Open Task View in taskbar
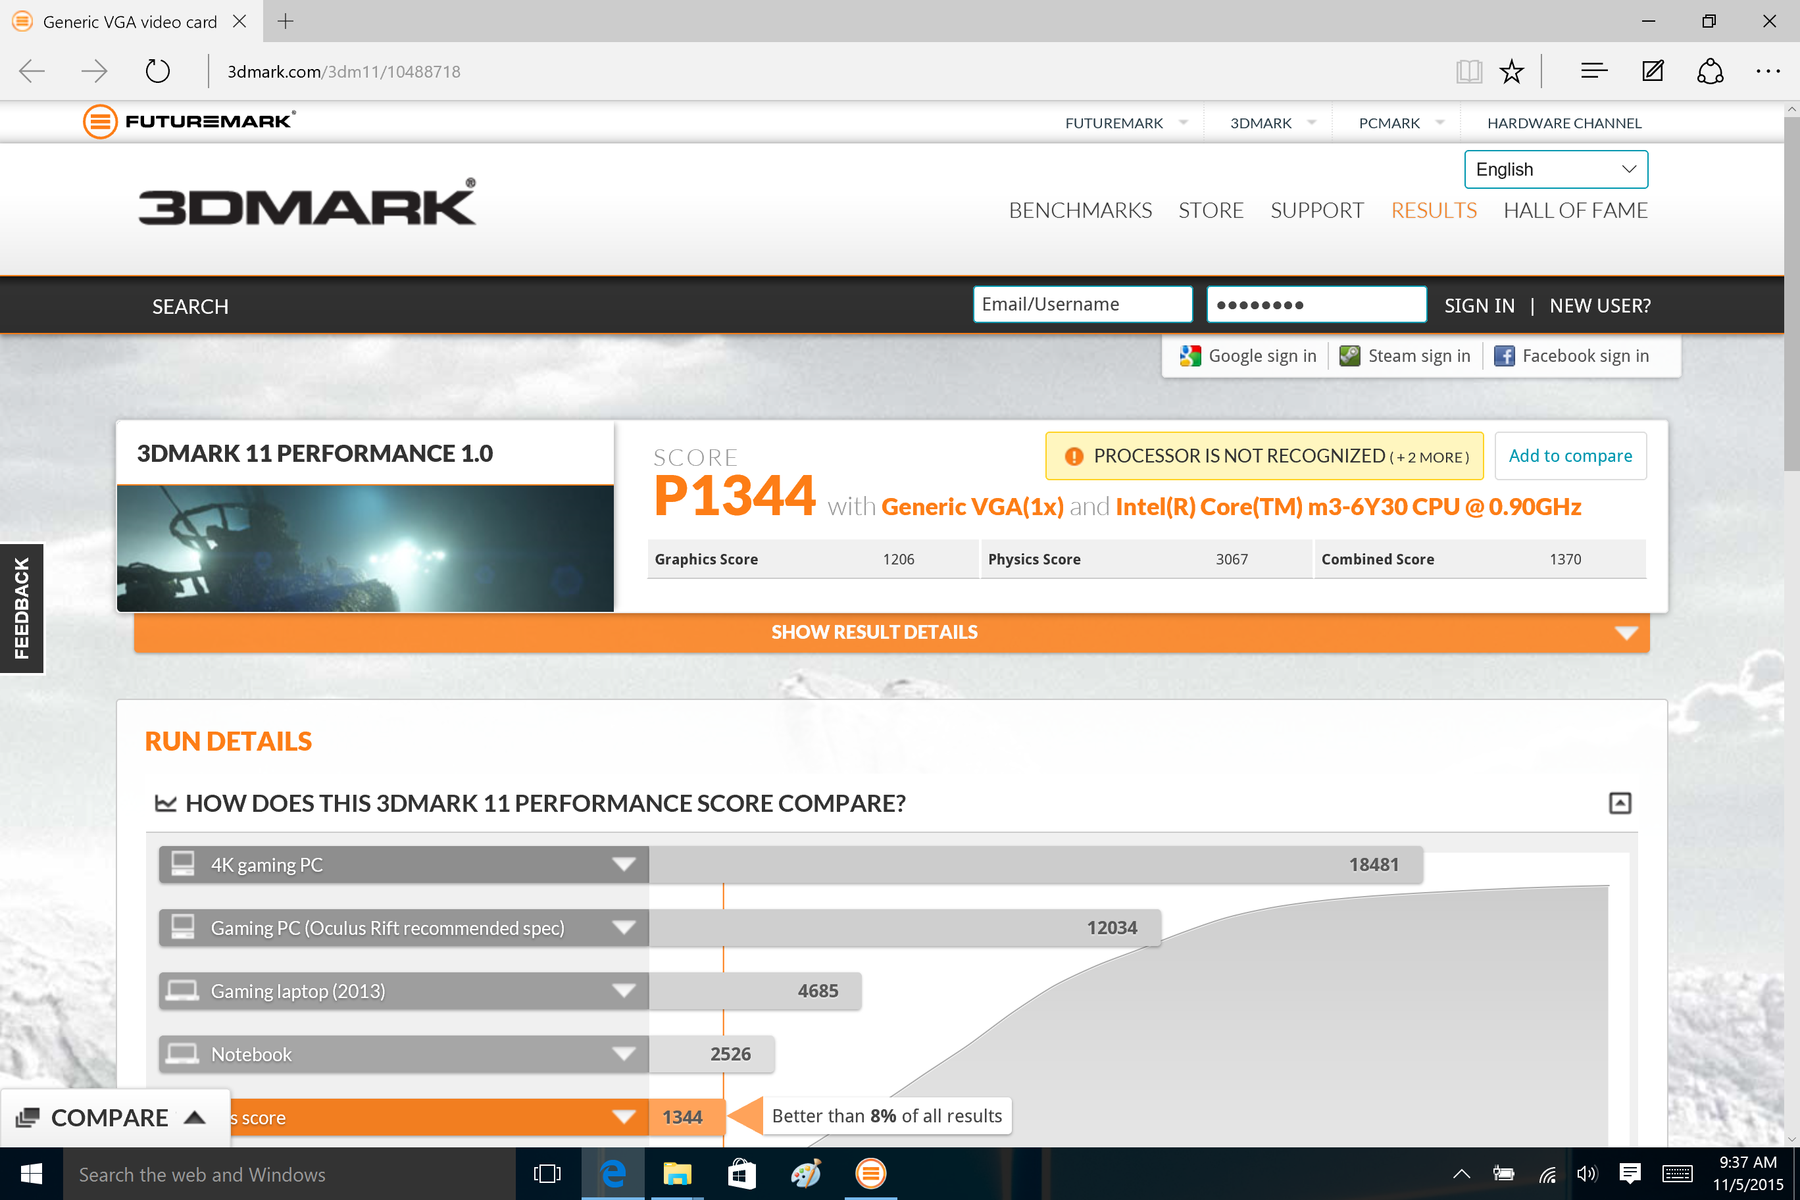Image resolution: width=1800 pixels, height=1200 pixels. (x=547, y=1174)
